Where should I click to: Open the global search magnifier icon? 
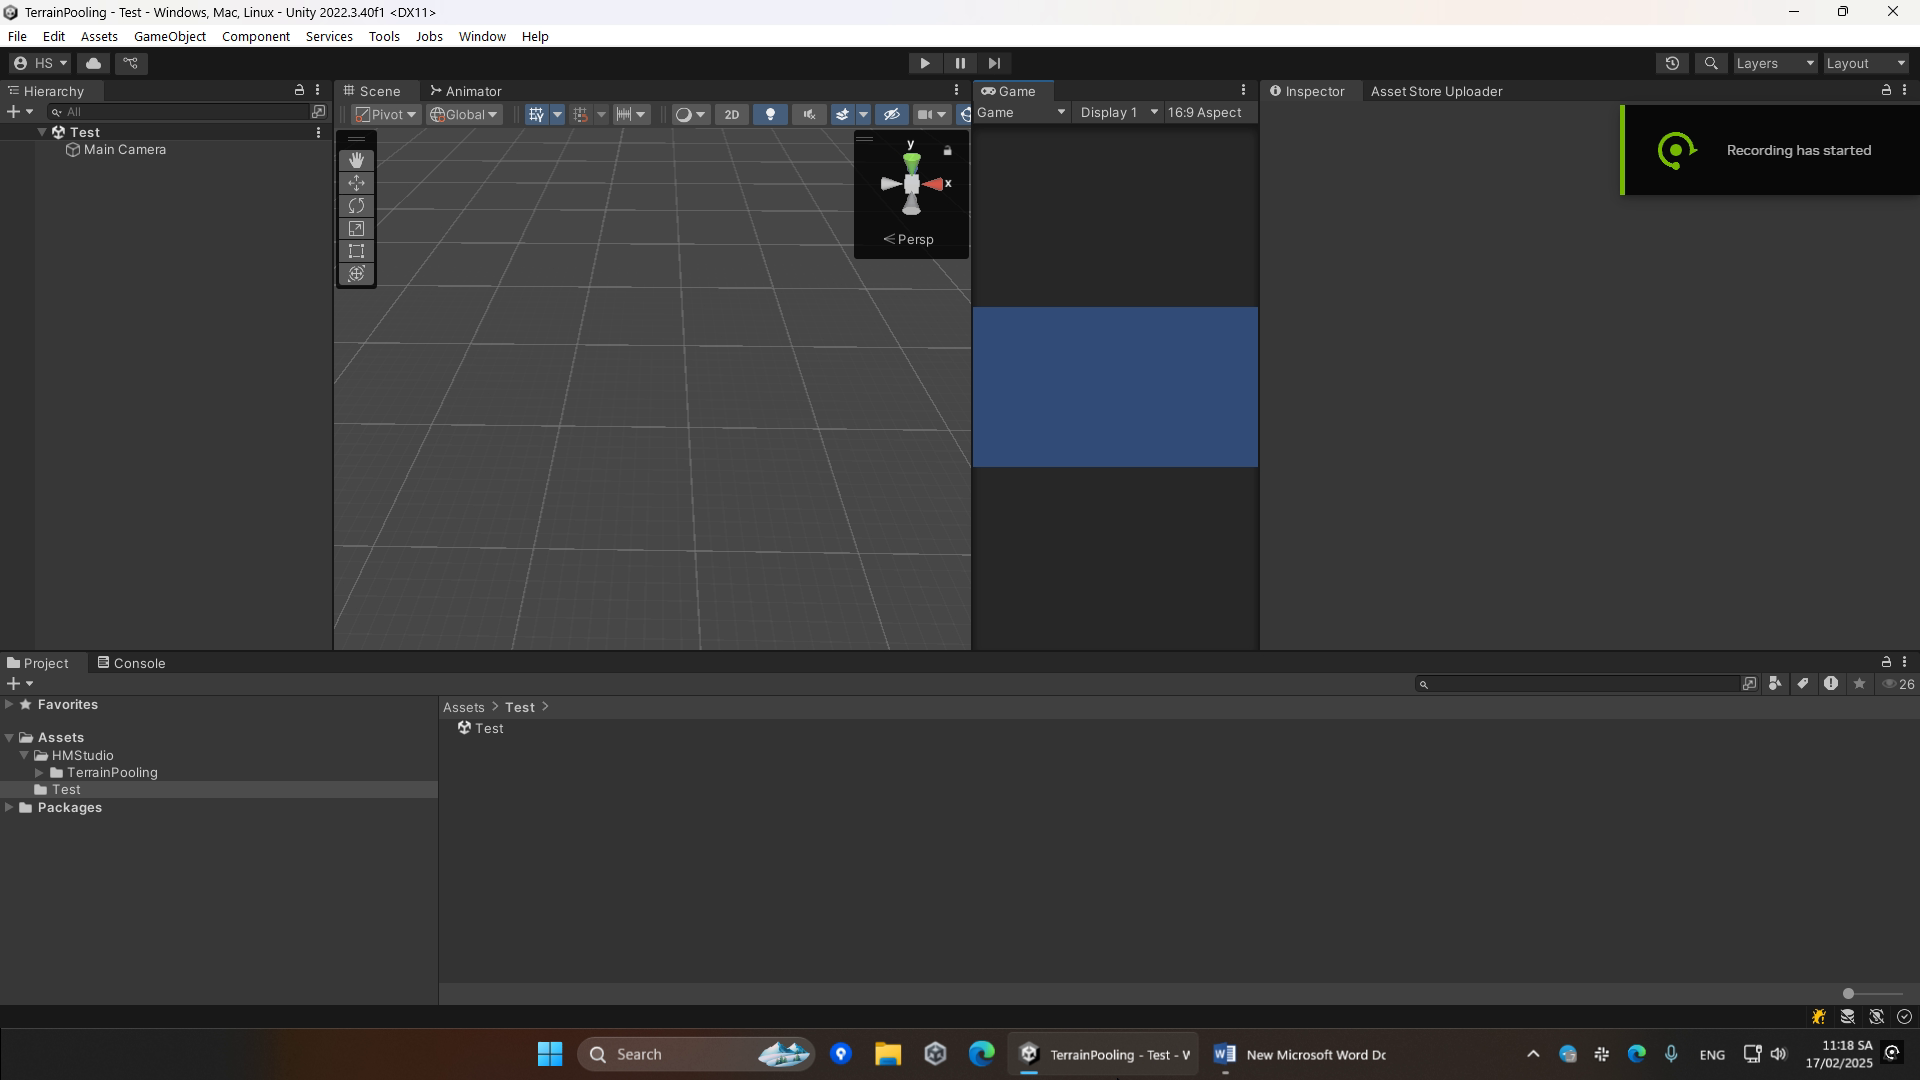1711,63
